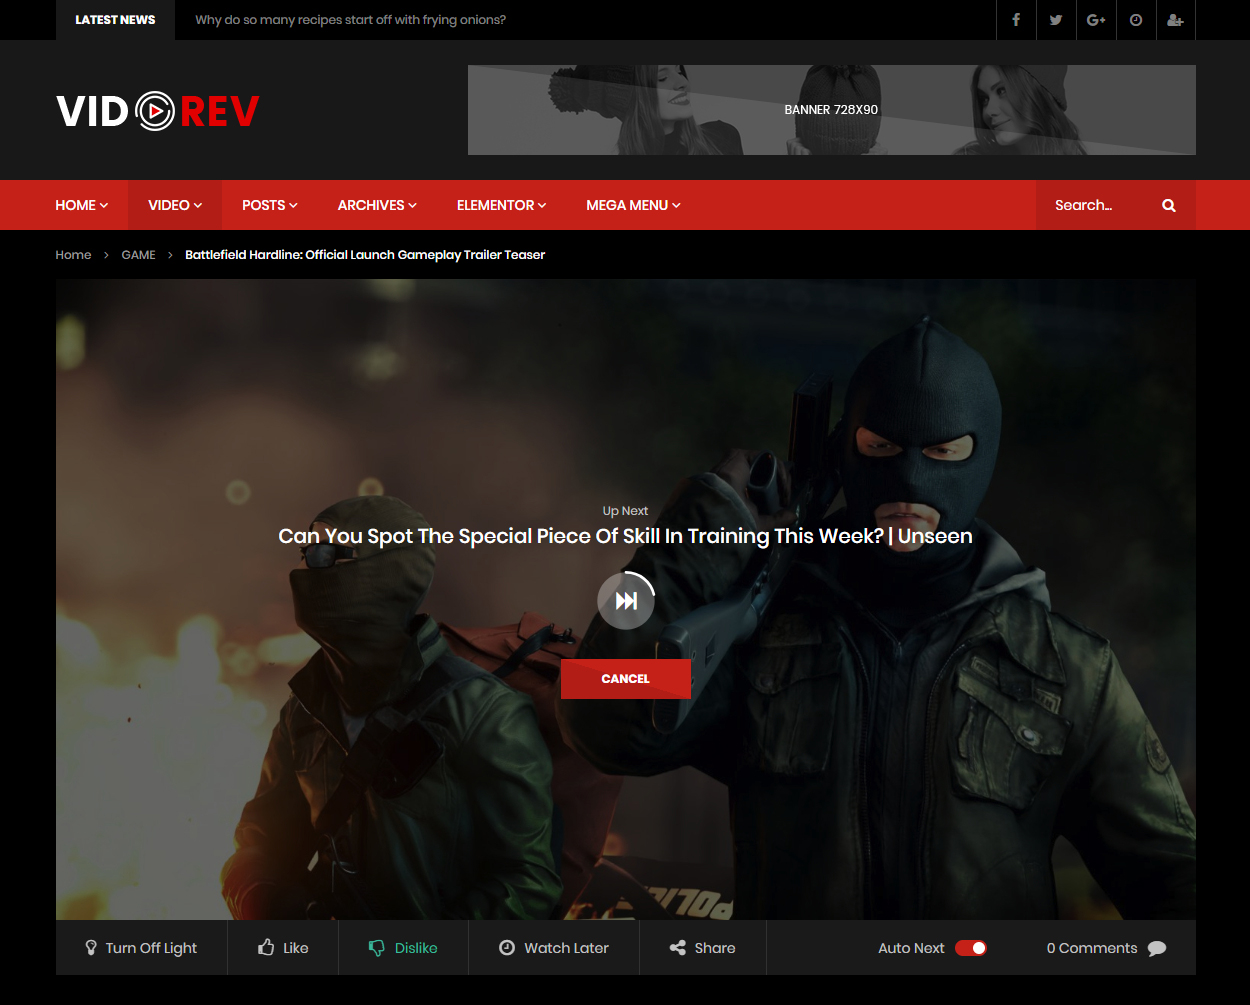Go to GAME breadcrumb link
Image resolution: width=1250 pixels, height=1005 pixels.
[138, 255]
